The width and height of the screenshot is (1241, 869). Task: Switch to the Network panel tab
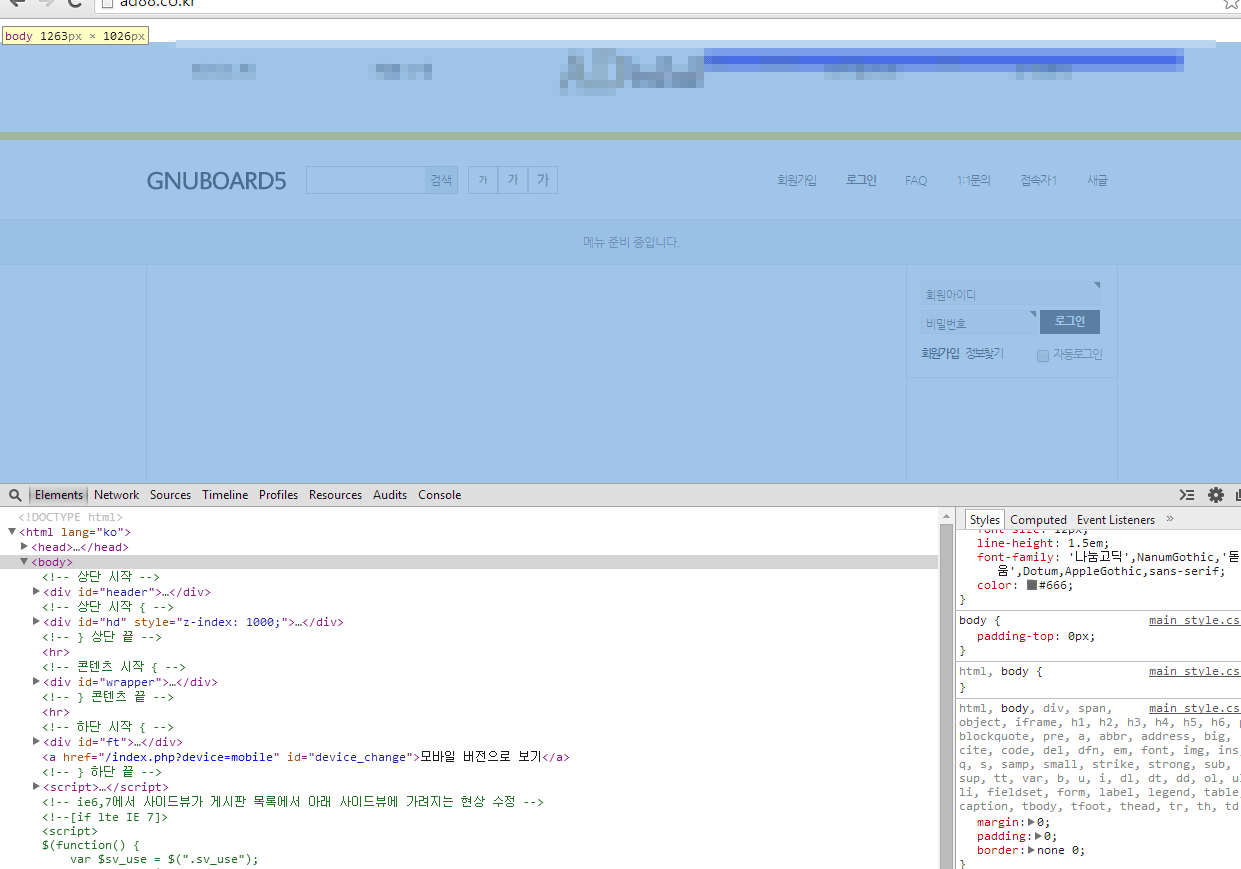[117, 495]
